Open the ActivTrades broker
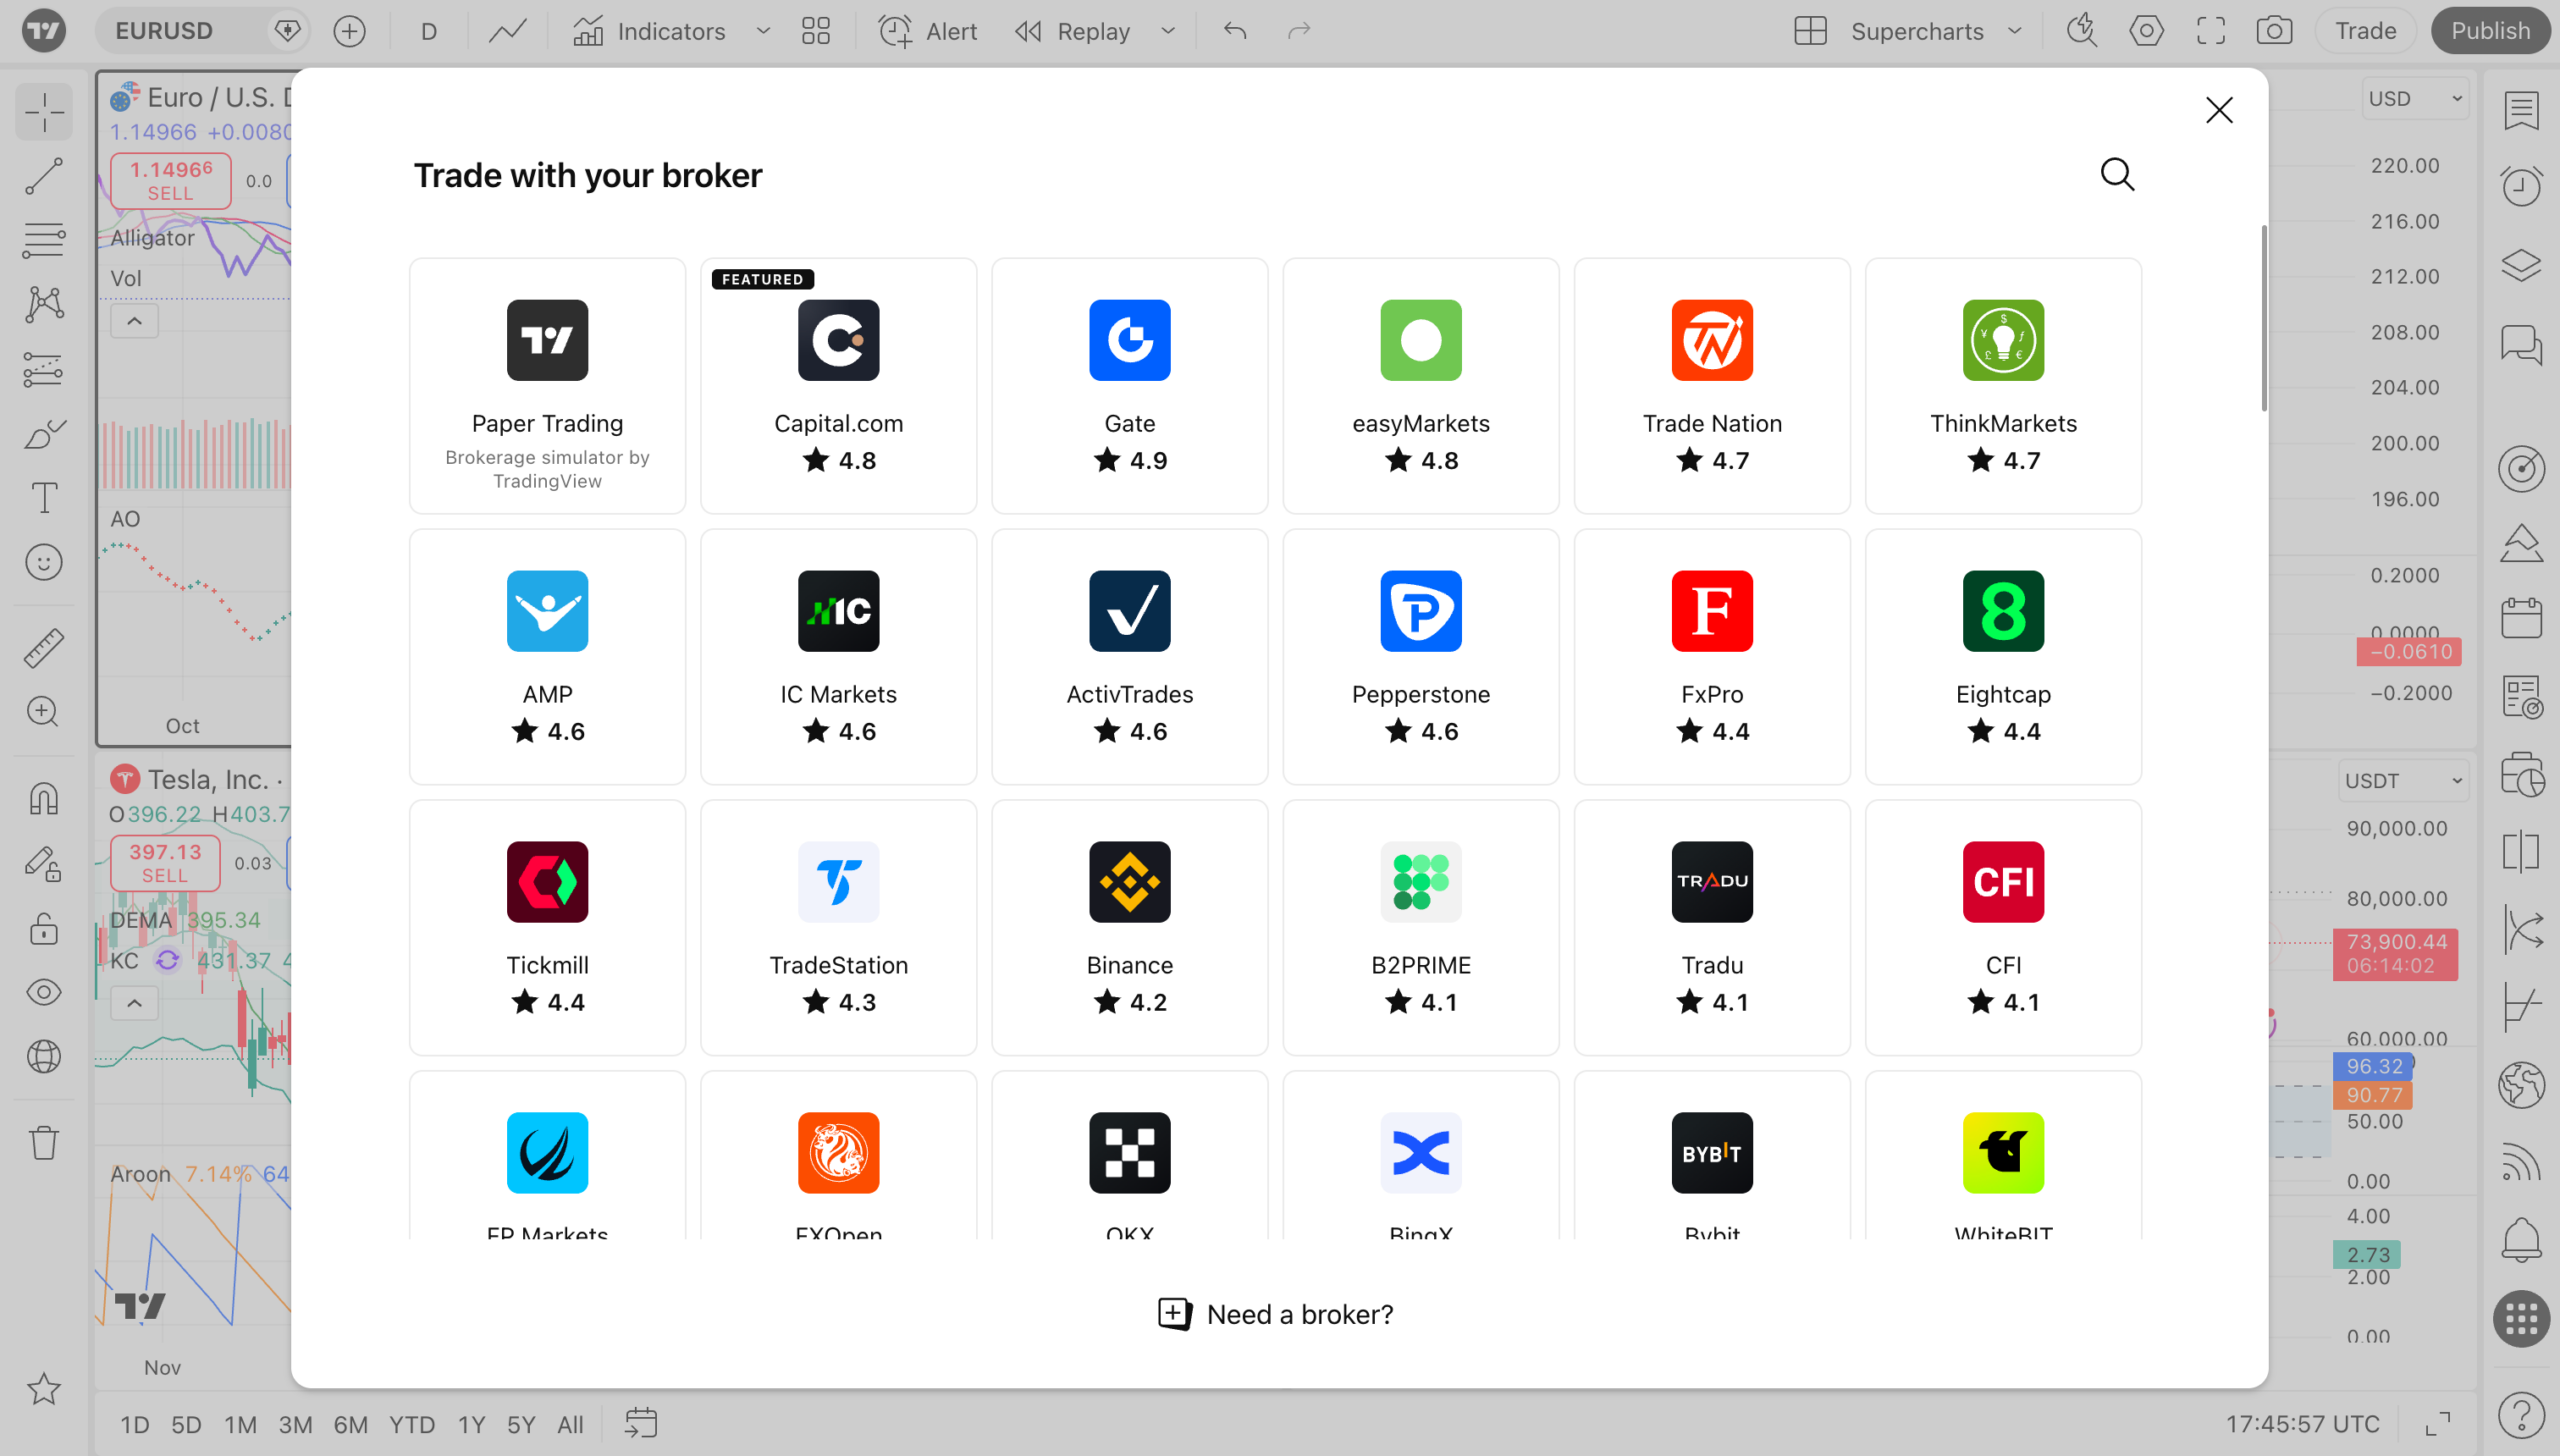The image size is (2560, 1456). [1129, 656]
